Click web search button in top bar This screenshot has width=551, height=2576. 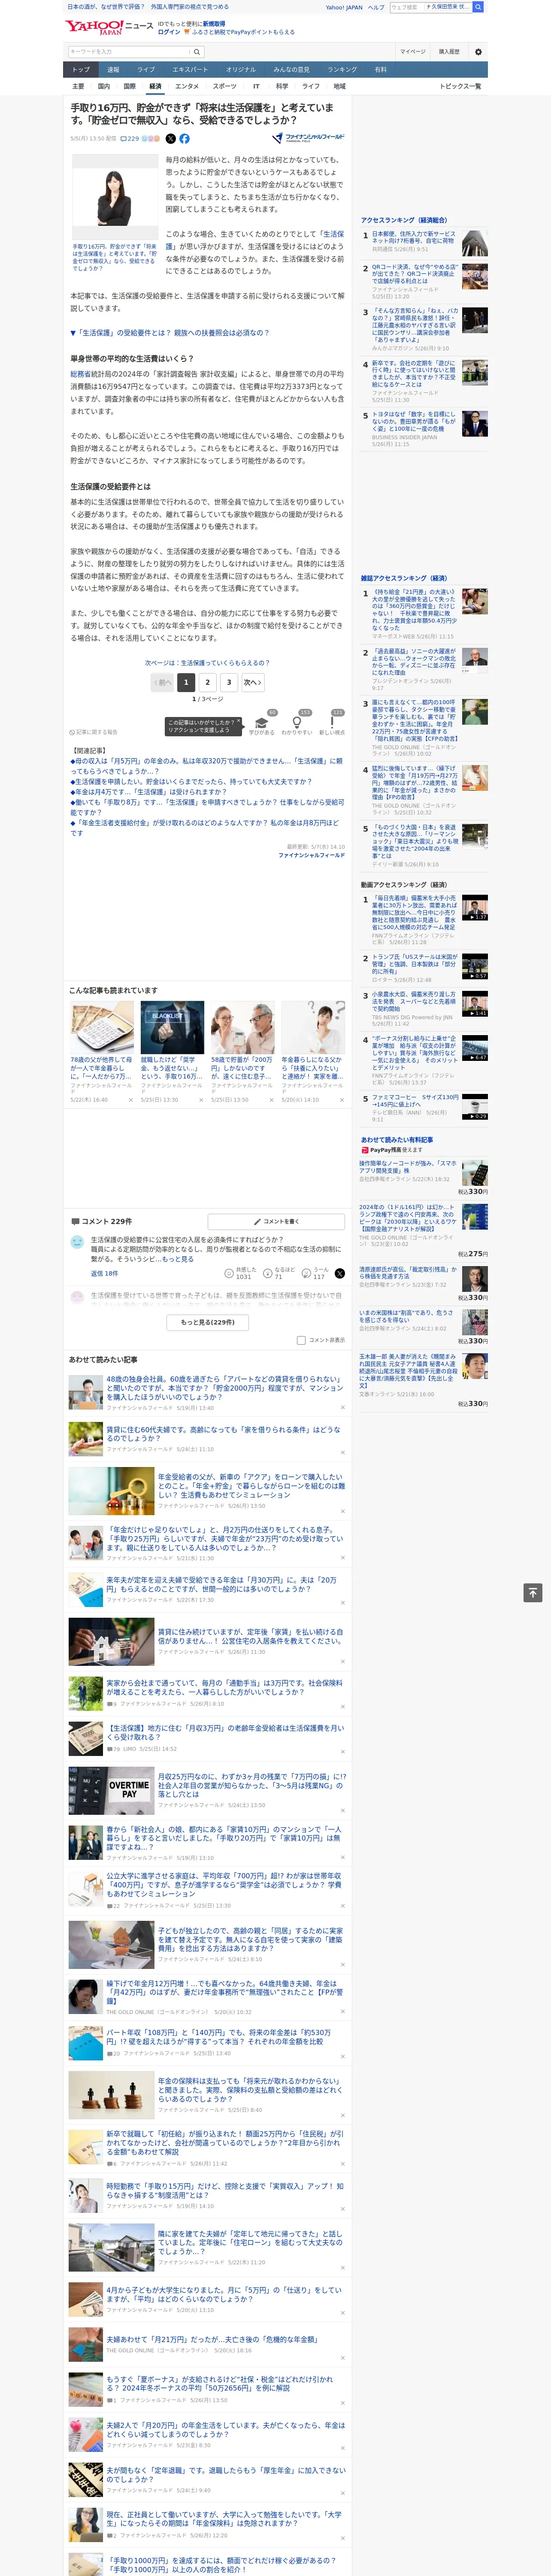pos(478,7)
